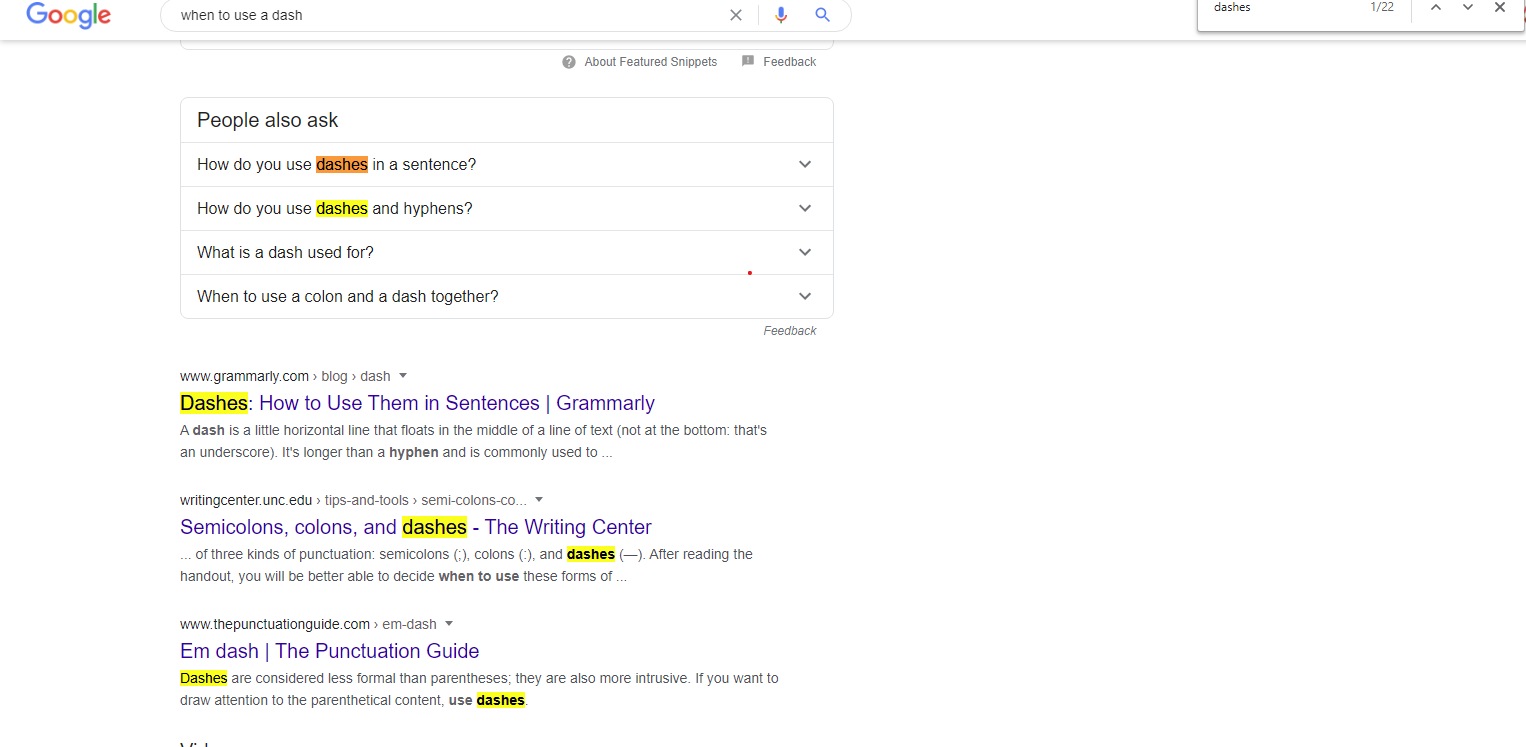The image size is (1526, 747).
Task: Open 'Semicolons, colons, and dashes - The Writing Center' result
Action: tap(416, 527)
